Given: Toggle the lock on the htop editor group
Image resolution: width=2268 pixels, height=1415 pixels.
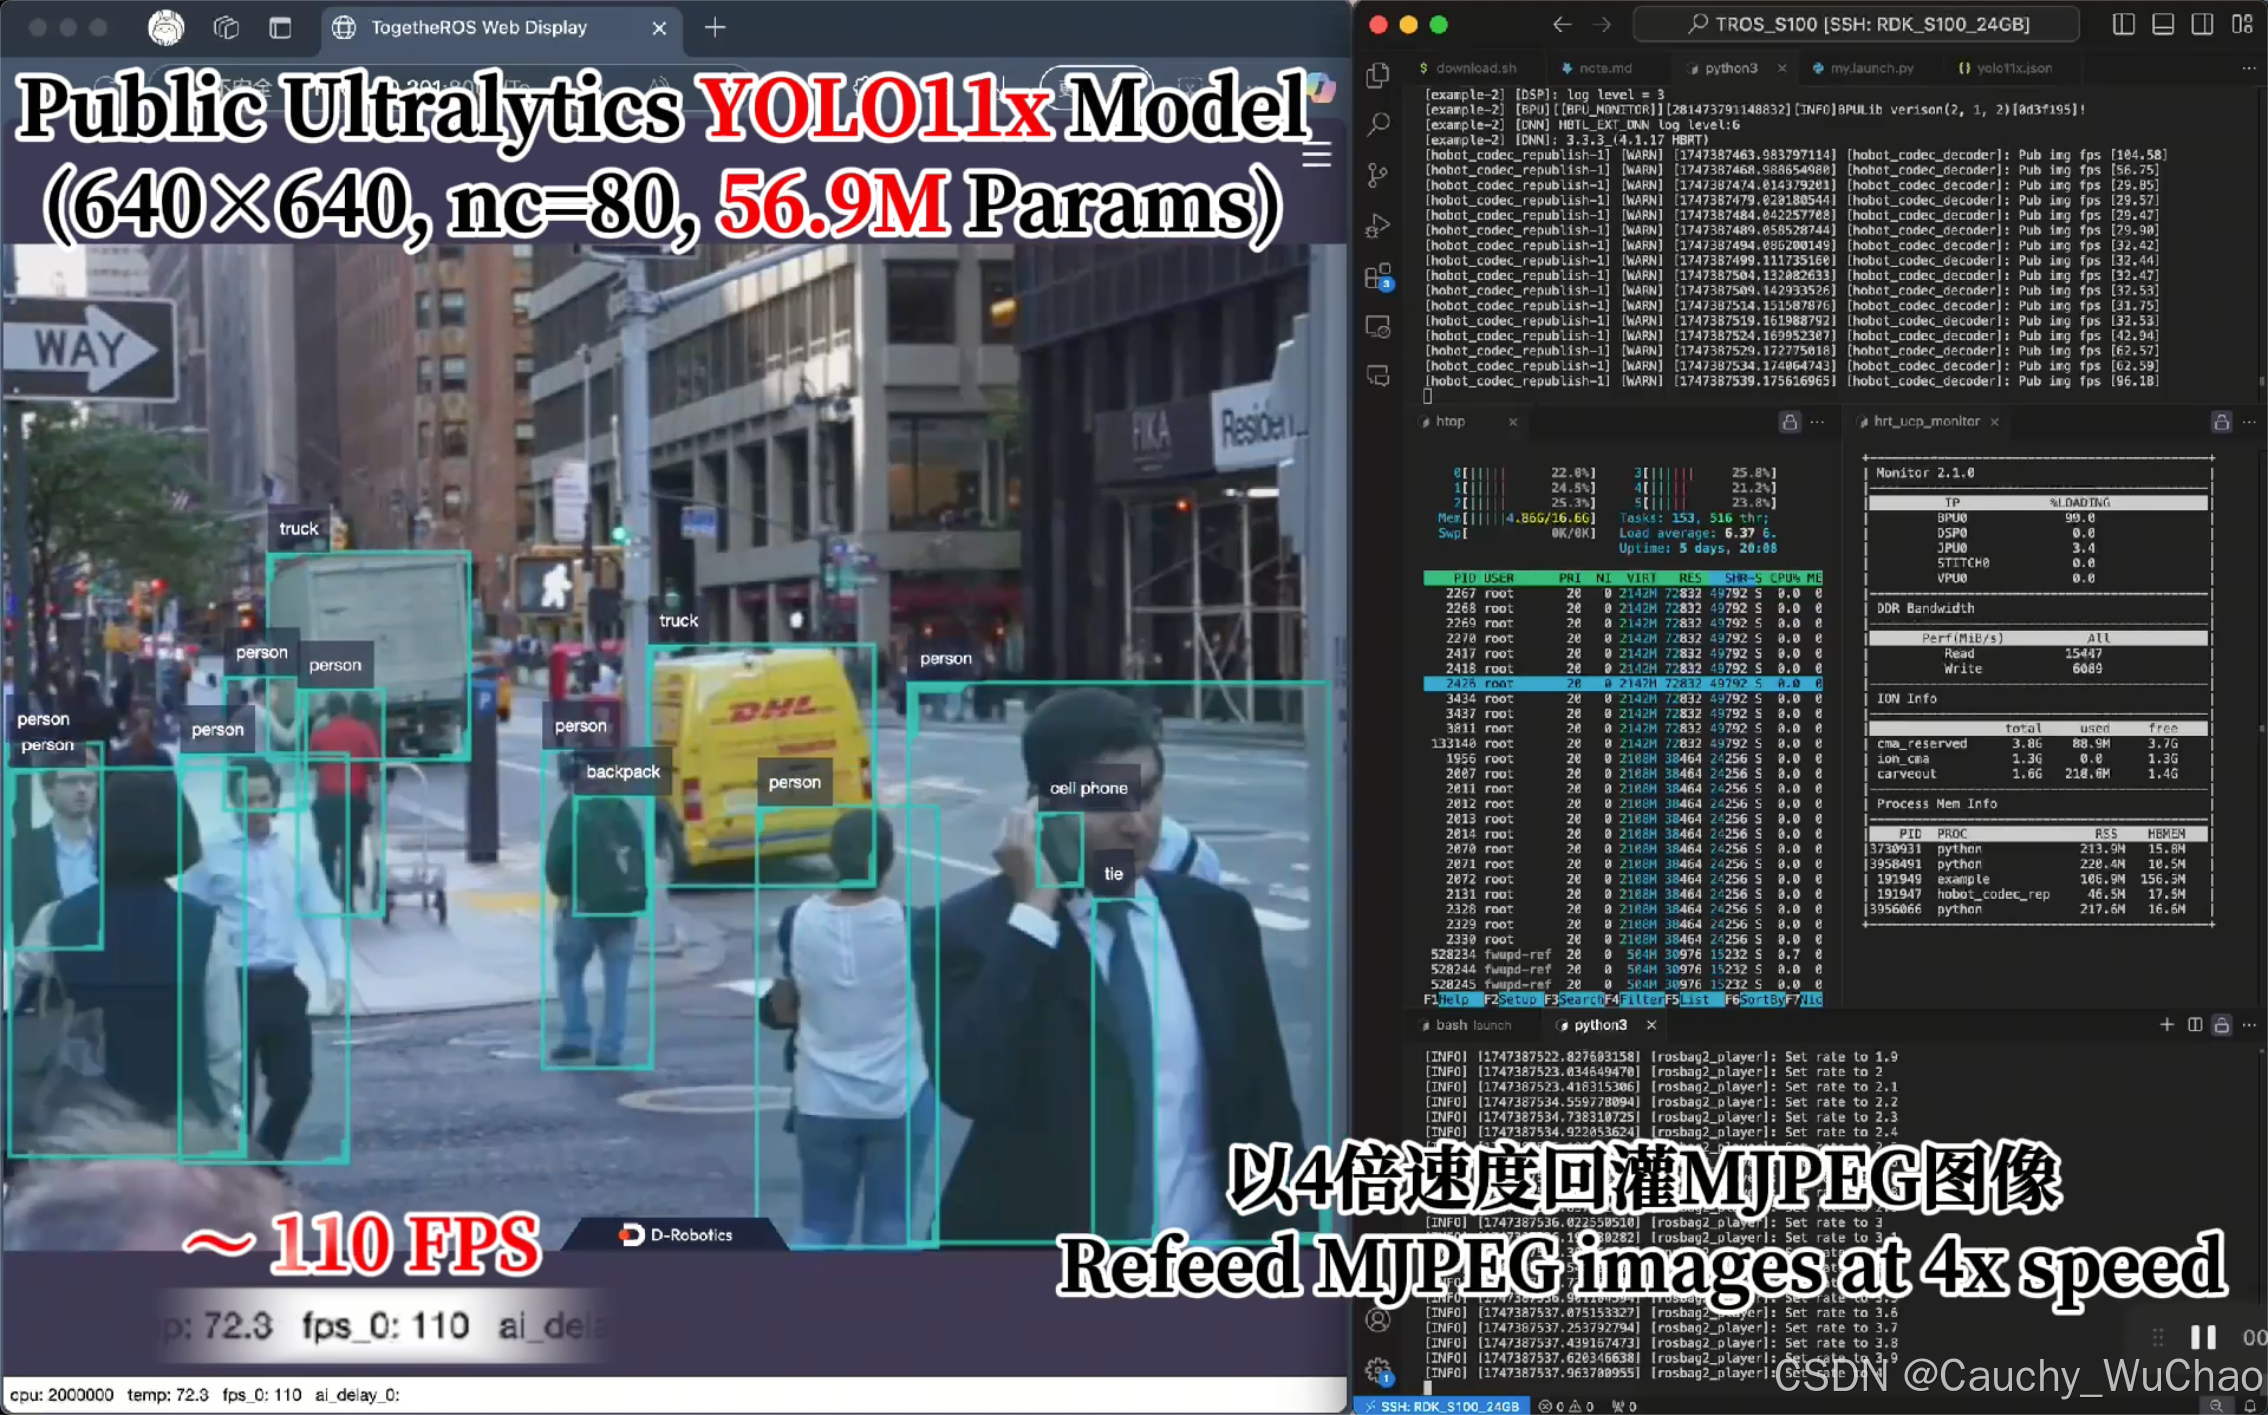Looking at the screenshot, I should tap(1790, 422).
